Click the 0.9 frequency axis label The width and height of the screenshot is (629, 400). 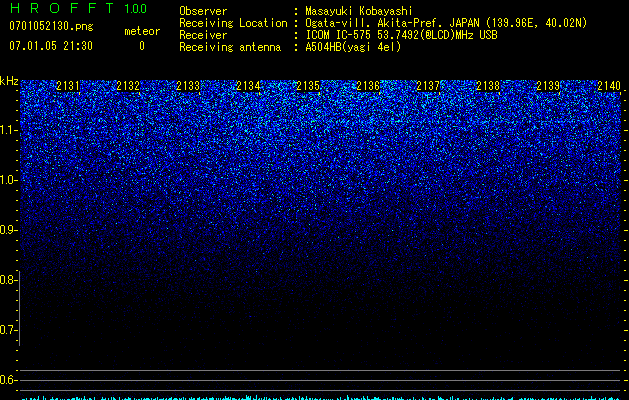(x=8, y=230)
